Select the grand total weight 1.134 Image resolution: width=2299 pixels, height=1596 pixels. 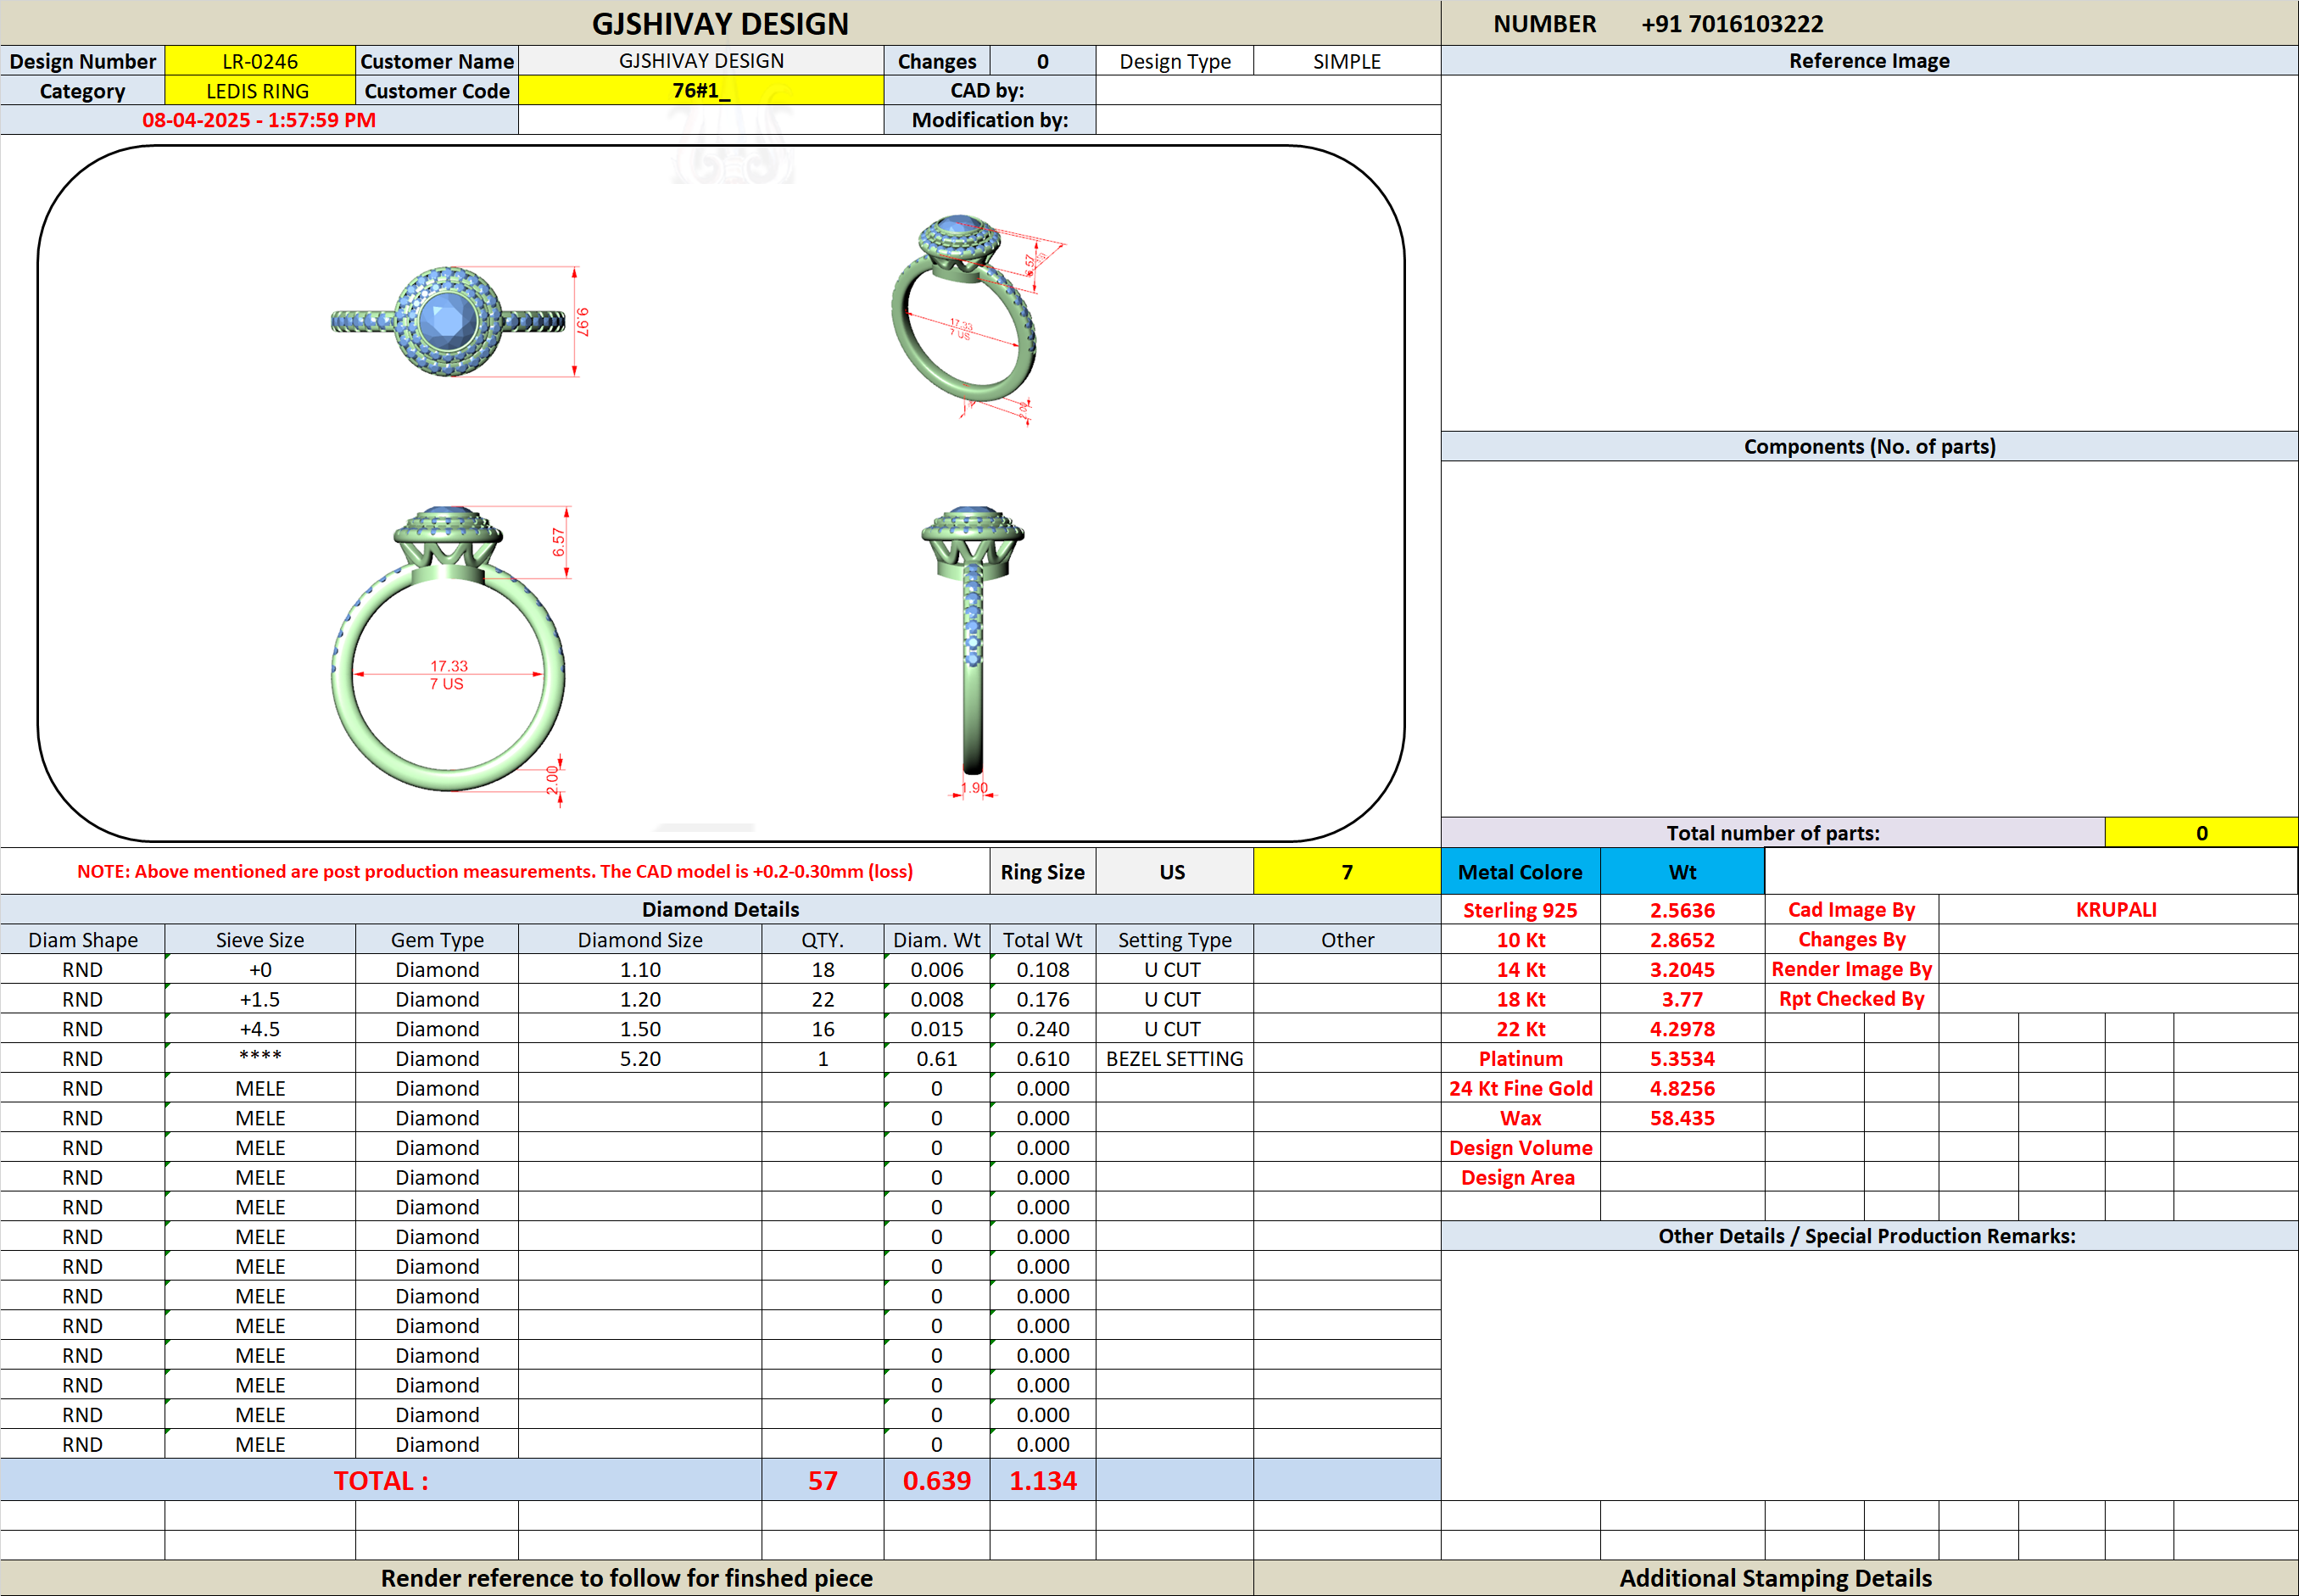tap(1043, 1480)
